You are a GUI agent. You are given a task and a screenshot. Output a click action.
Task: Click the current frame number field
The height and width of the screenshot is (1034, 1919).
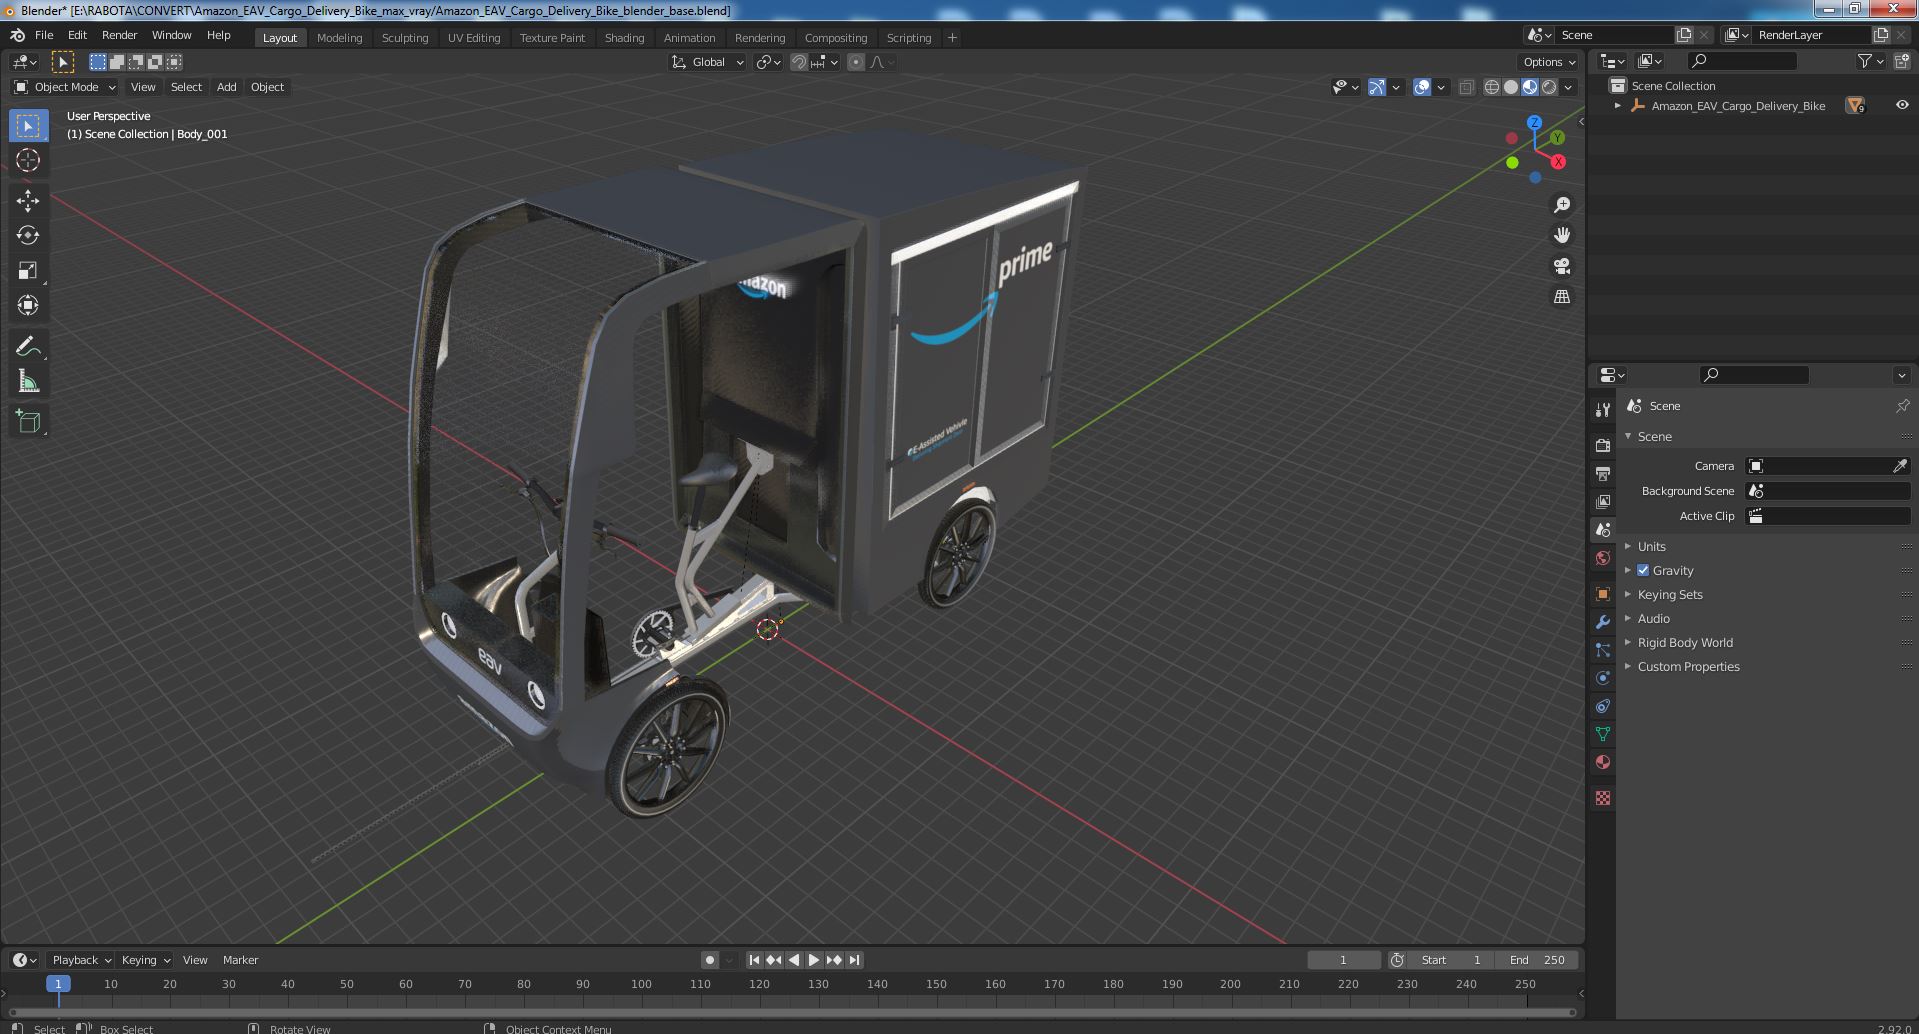coord(1343,960)
